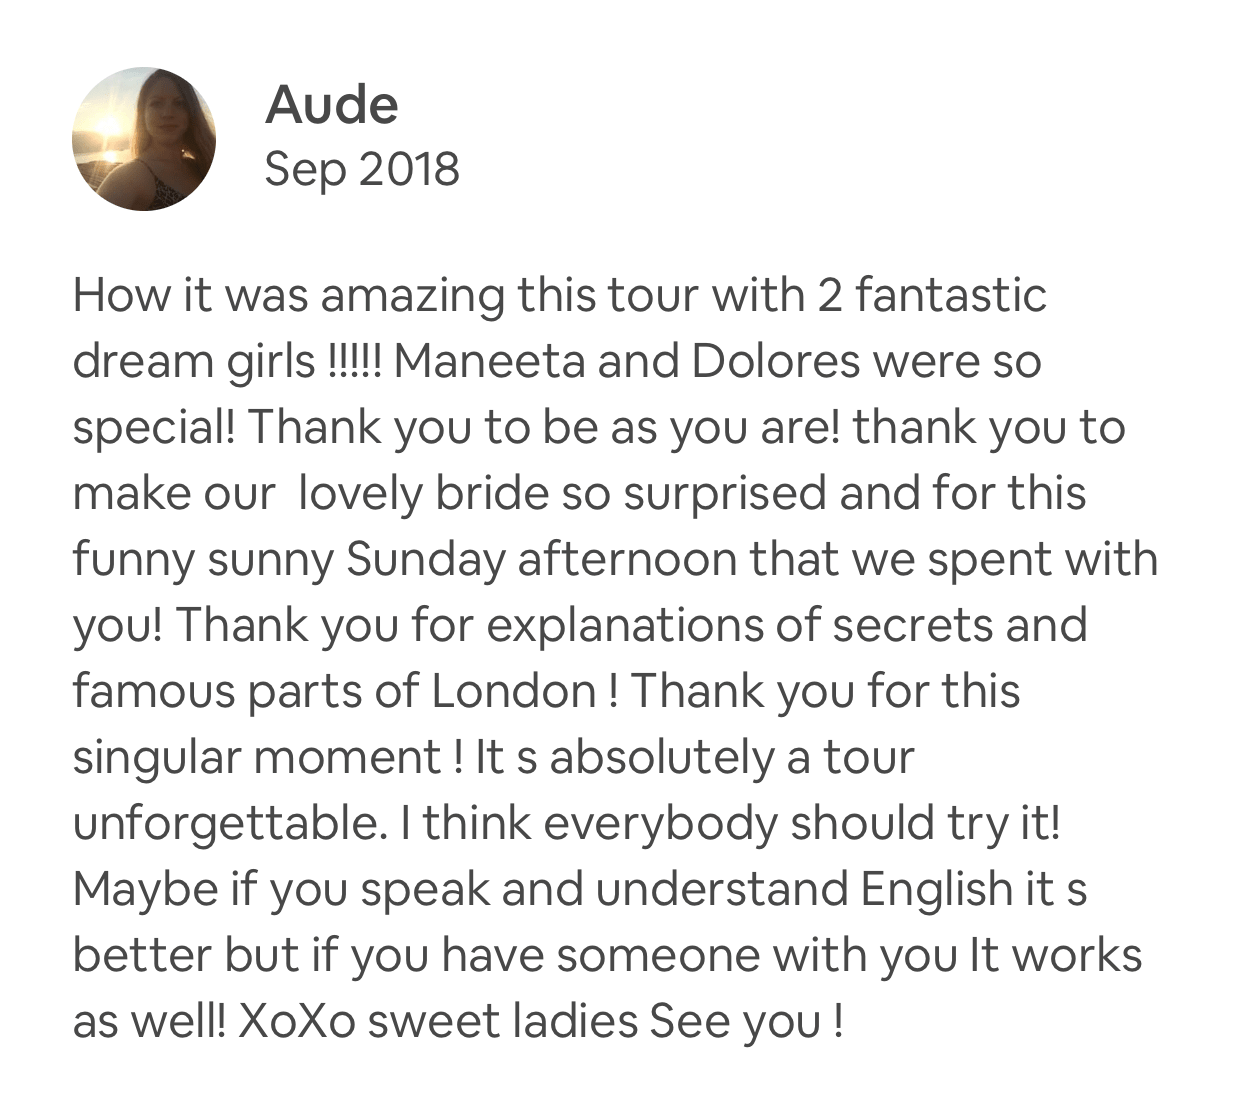Select the Sep 2018 review date
The height and width of the screenshot is (1113, 1242).
point(362,168)
